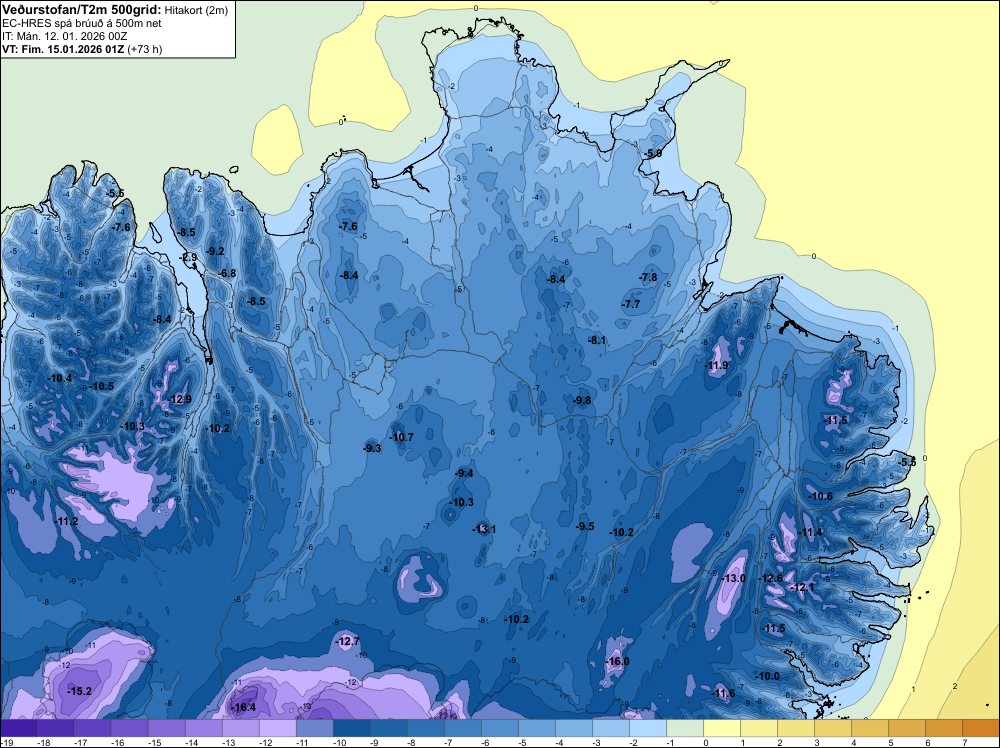Select legend swatch between 0 and 1

pos(722,728)
